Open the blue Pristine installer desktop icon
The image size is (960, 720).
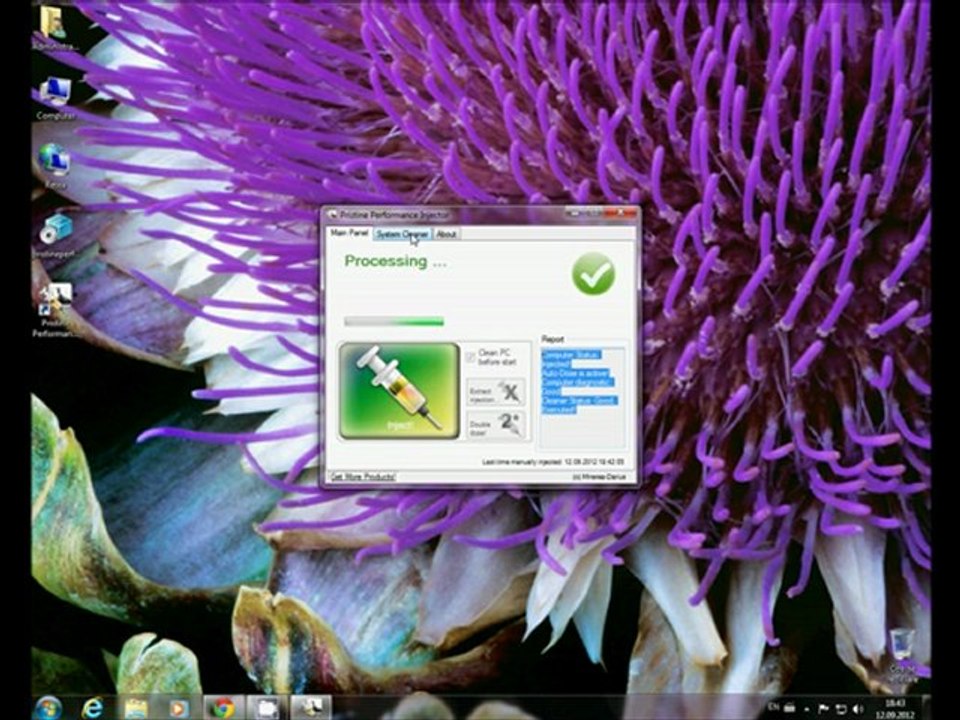[55, 236]
